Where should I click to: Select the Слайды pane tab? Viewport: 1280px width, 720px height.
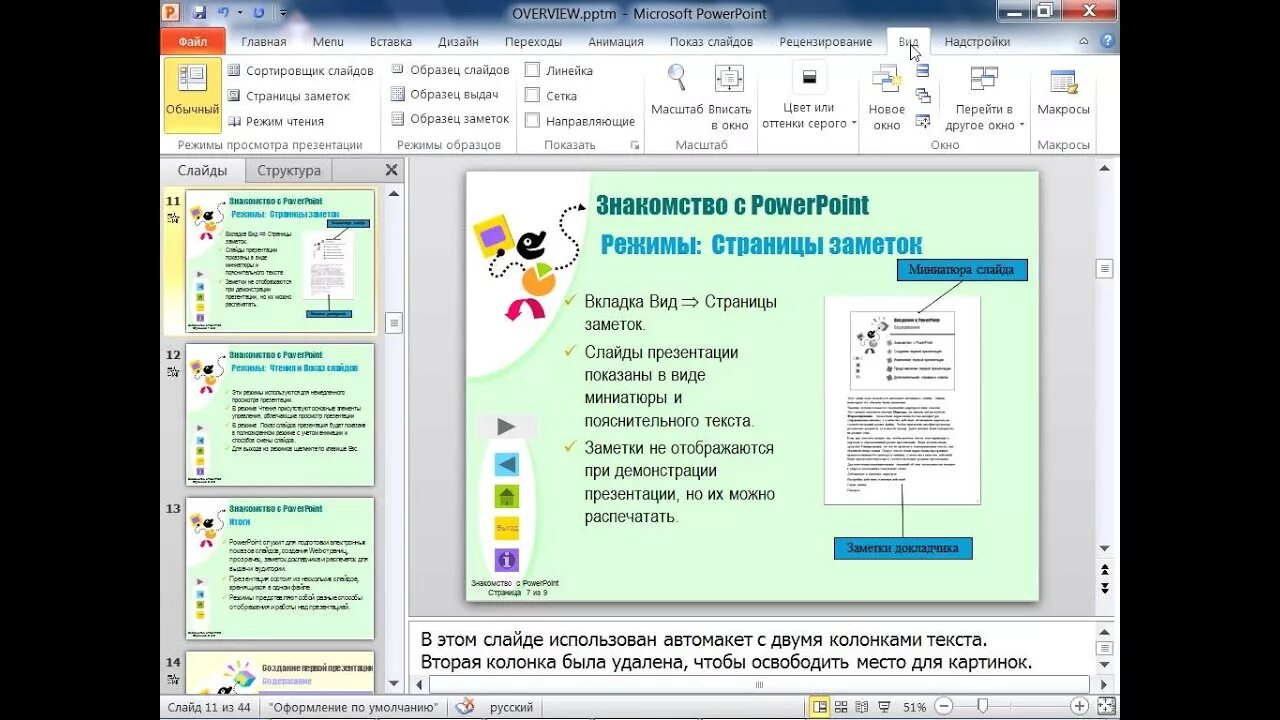[202, 170]
